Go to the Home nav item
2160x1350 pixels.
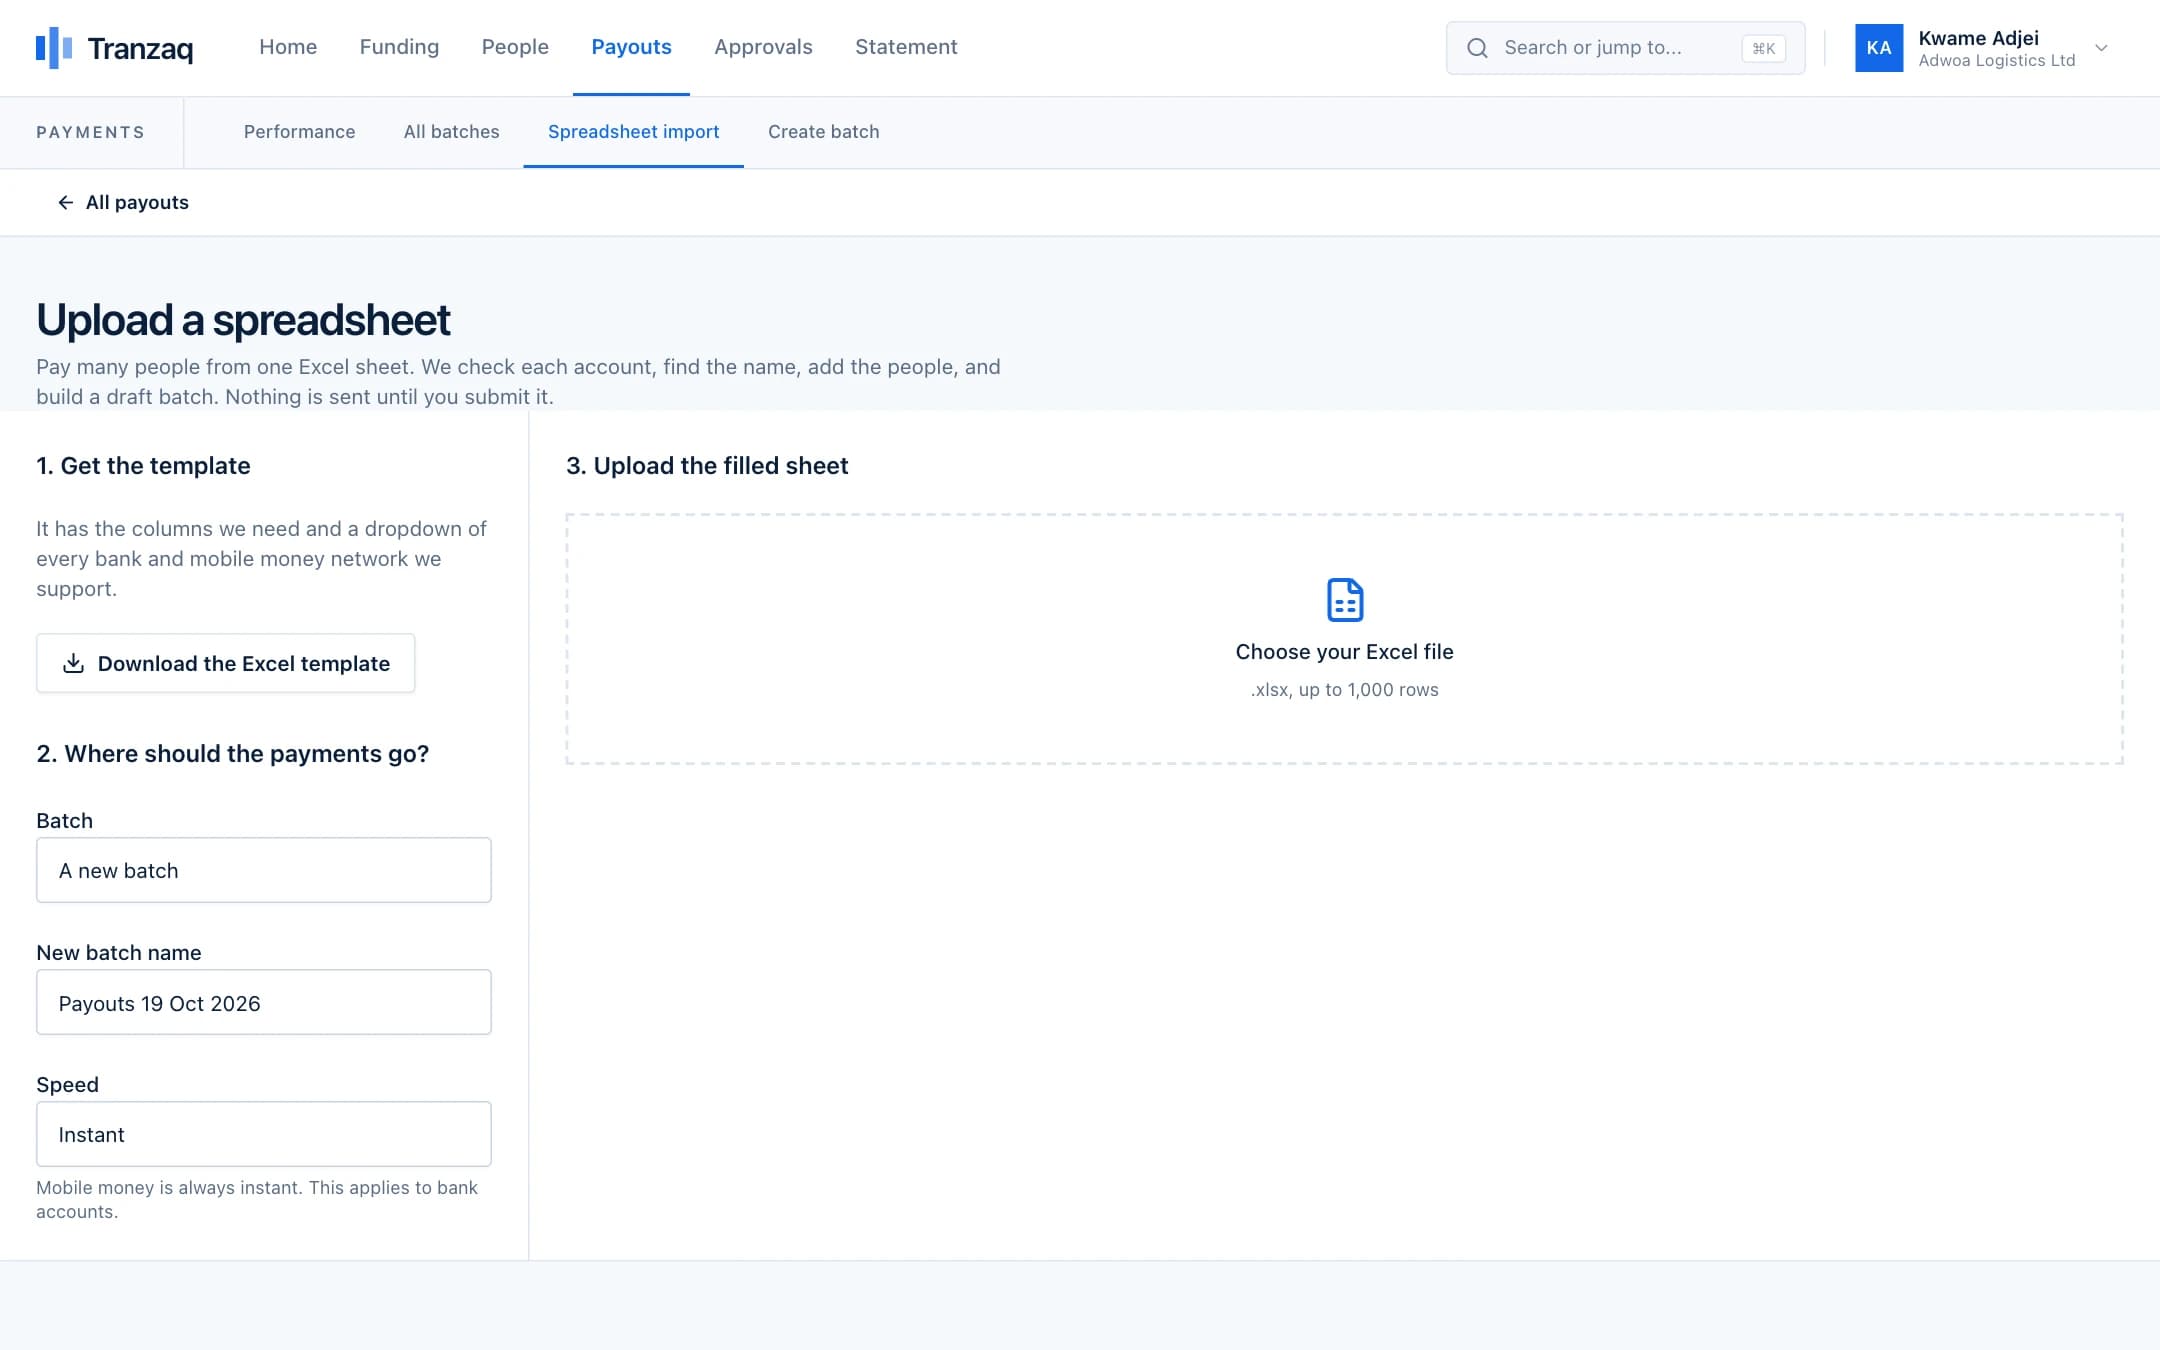click(288, 47)
